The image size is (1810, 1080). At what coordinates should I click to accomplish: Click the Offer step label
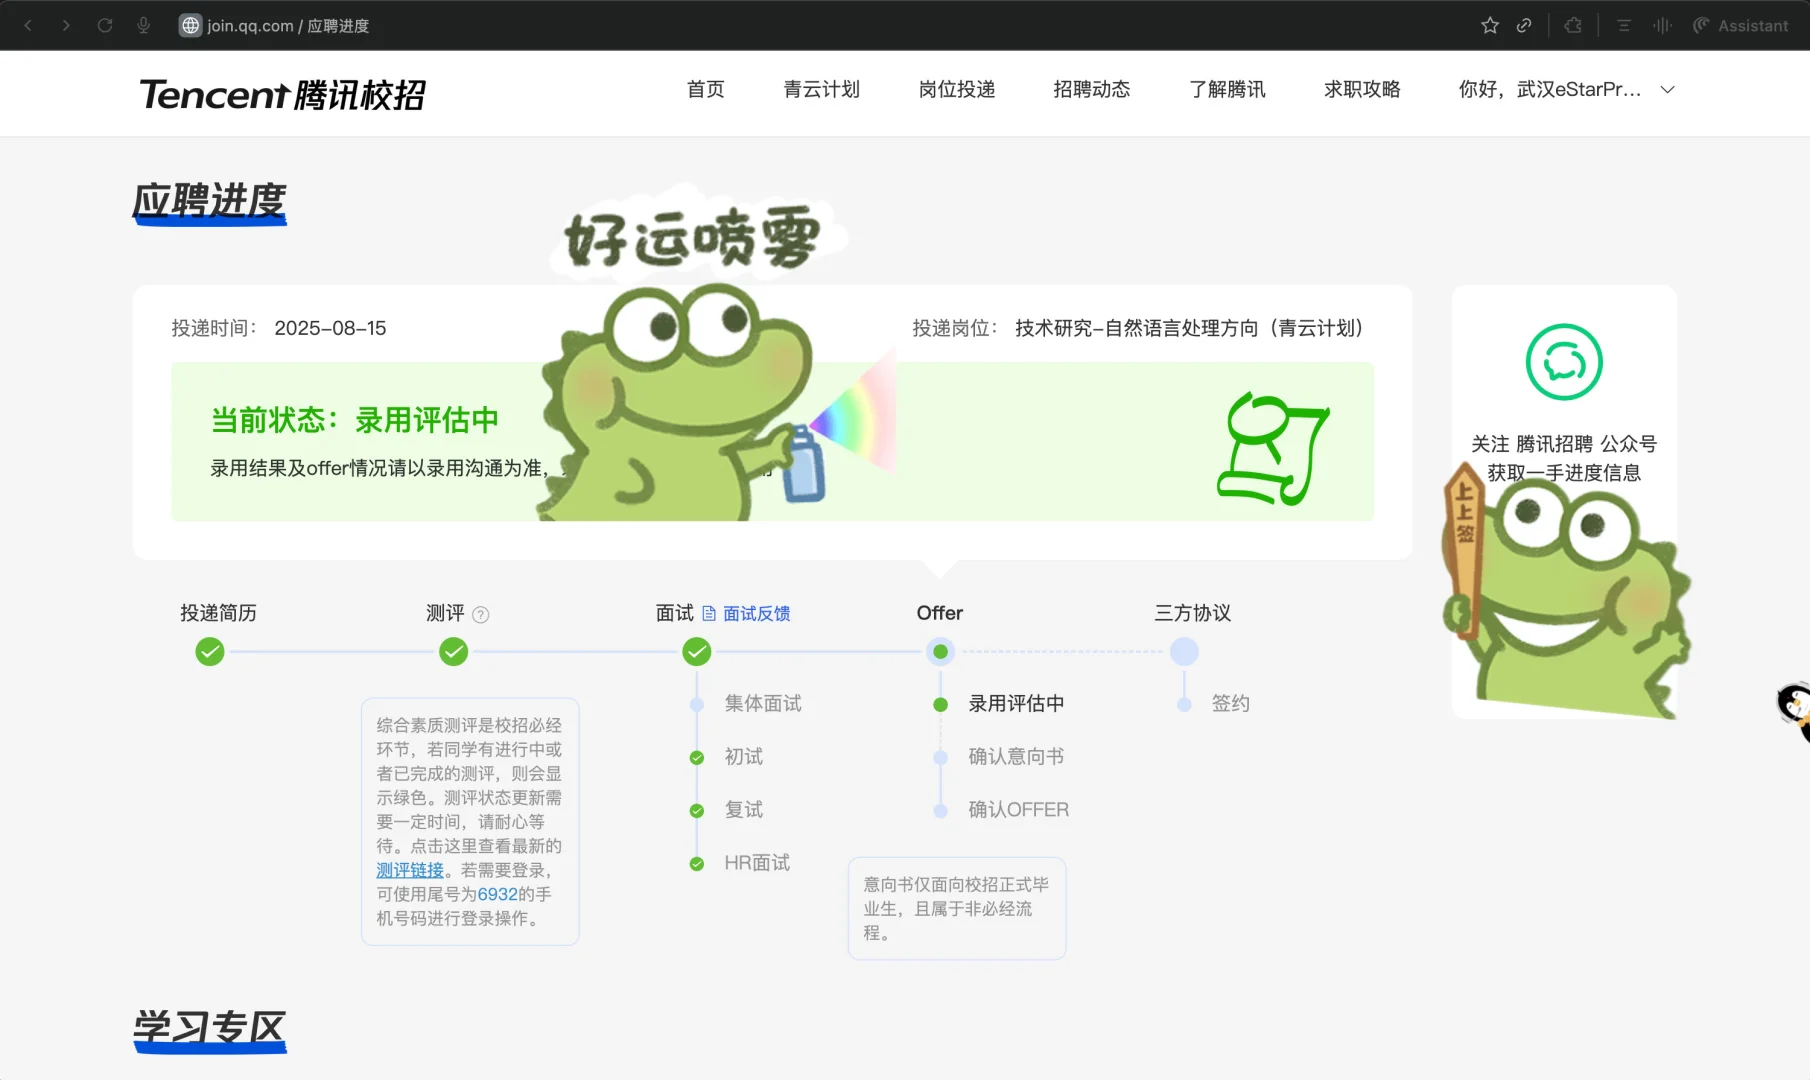coord(940,613)
